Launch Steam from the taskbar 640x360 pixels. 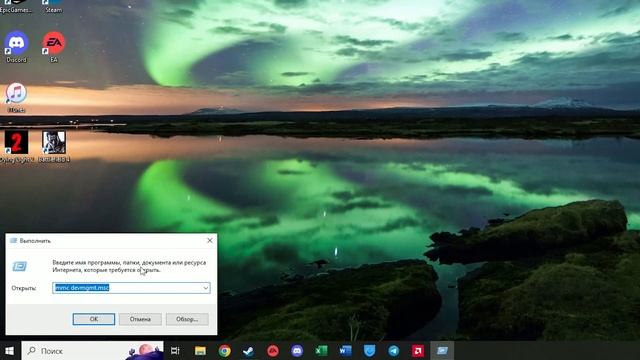(x=248, y=351)
